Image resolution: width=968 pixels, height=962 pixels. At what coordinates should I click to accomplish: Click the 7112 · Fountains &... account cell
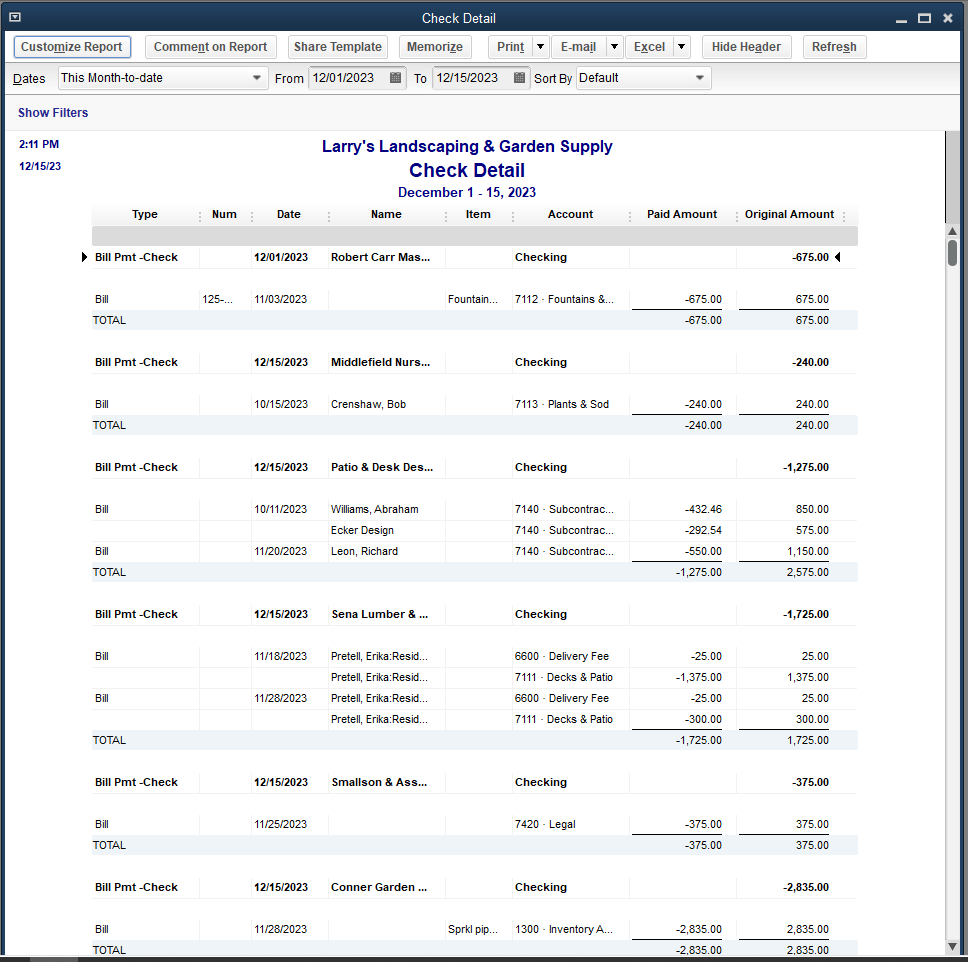[x=564, y=299]
